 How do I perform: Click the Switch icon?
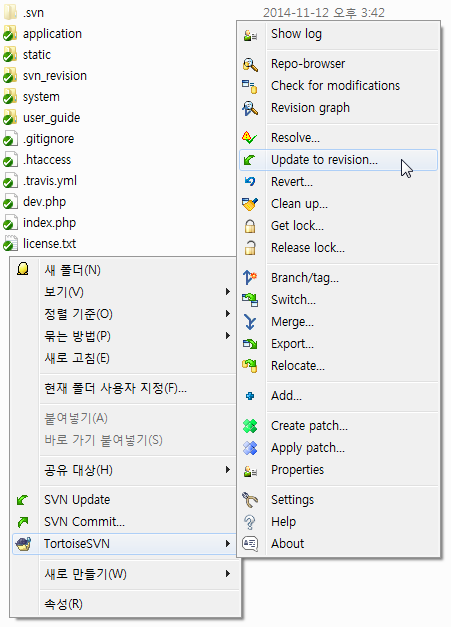[x=250, y=300]
